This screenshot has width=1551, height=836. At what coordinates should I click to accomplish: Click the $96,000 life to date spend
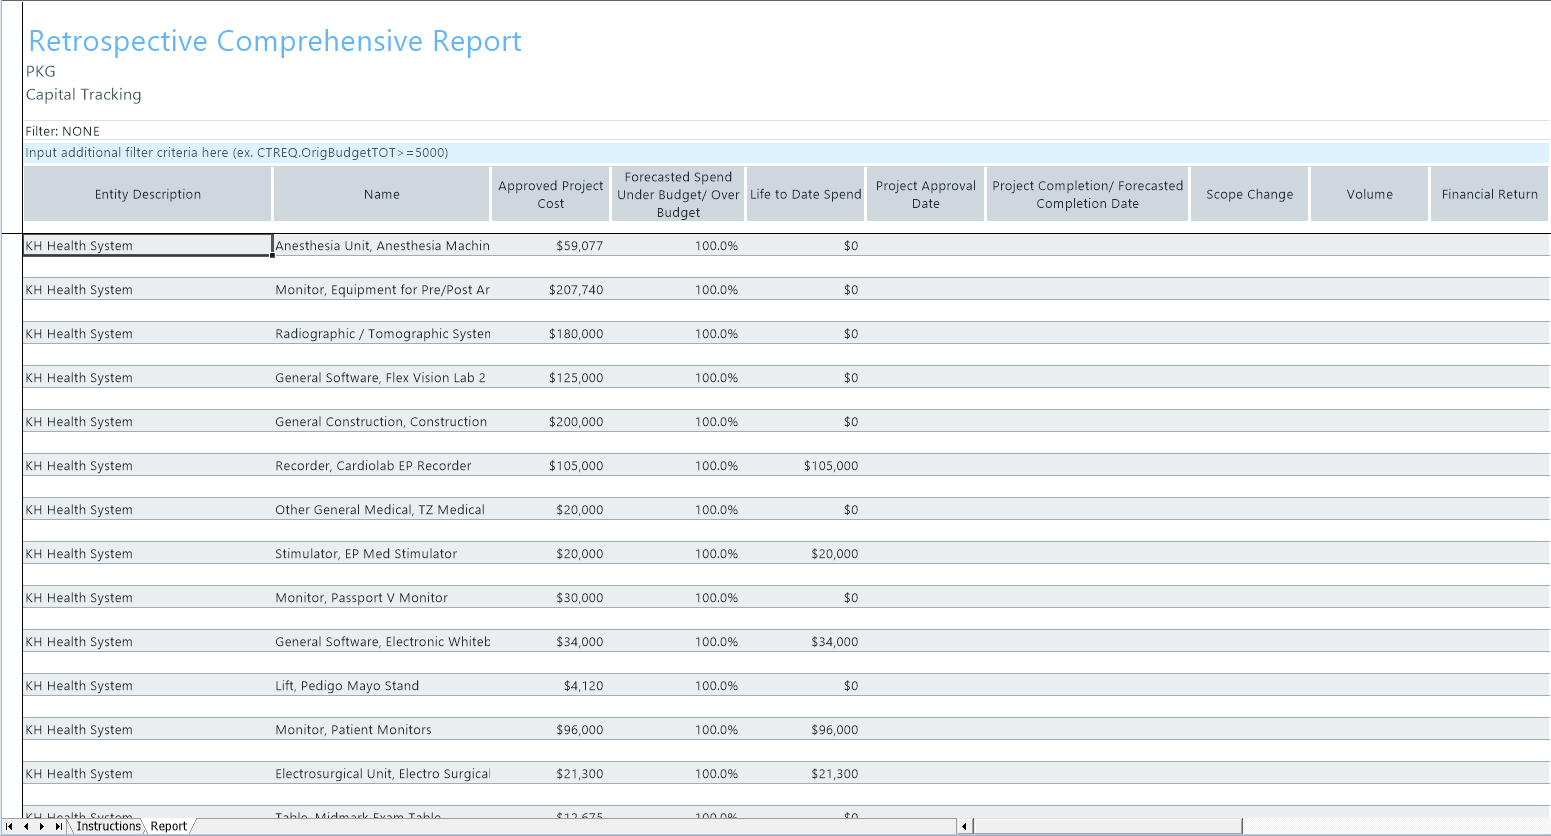point(834,730)
